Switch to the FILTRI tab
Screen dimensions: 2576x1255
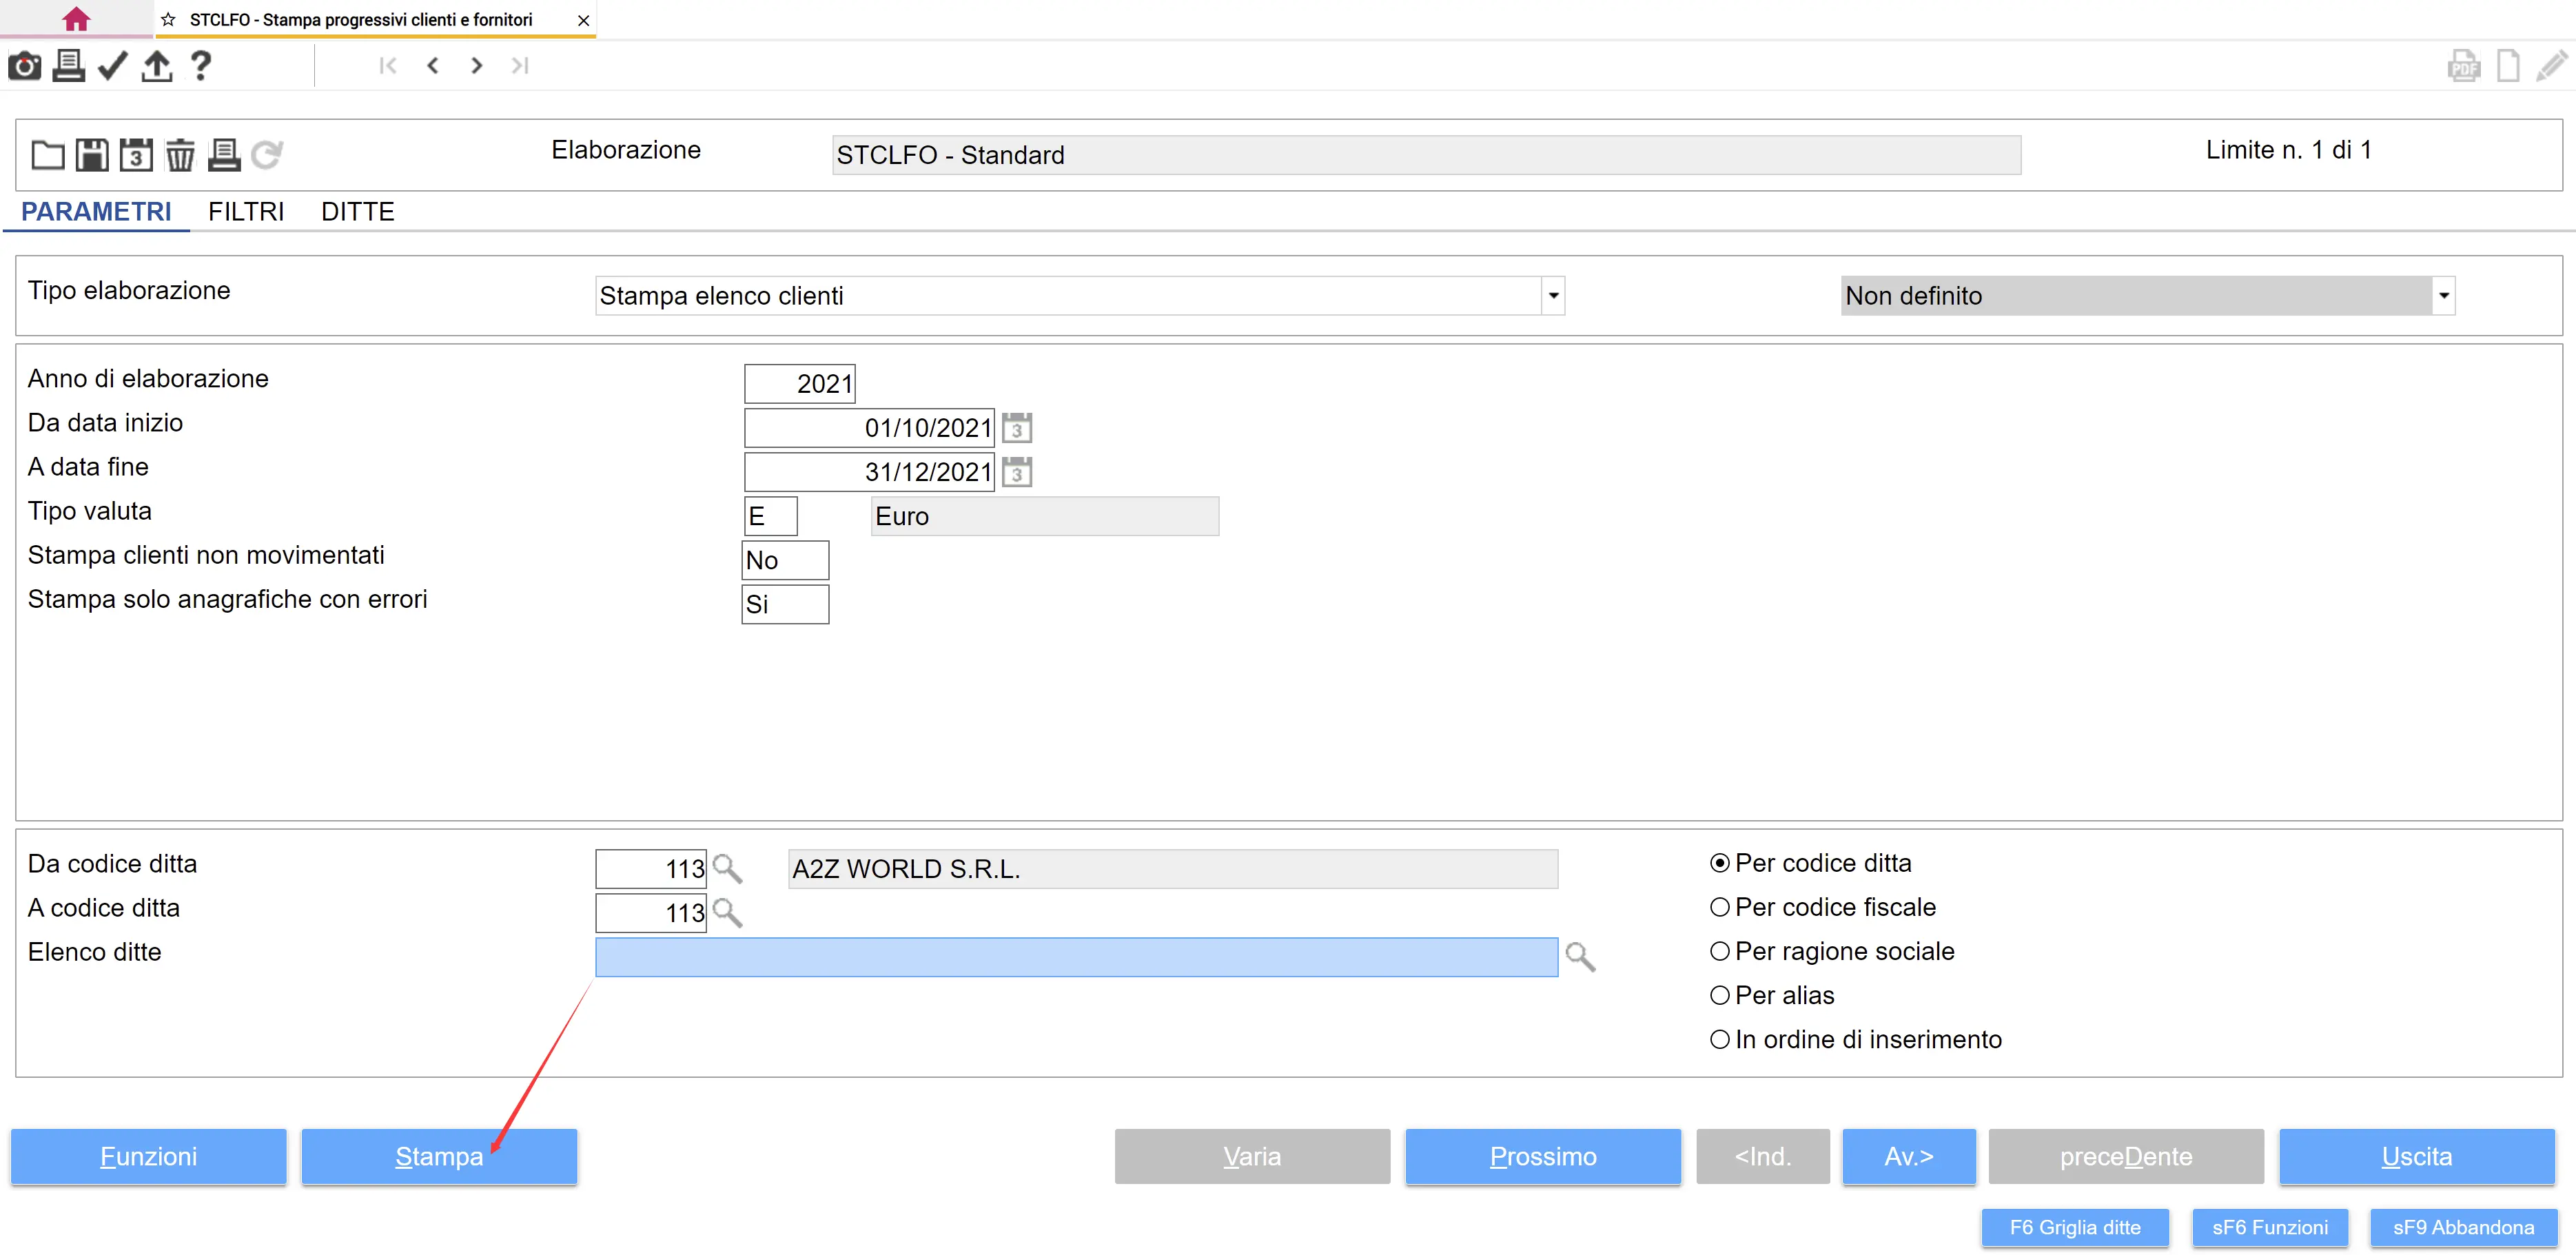(246, 212)
